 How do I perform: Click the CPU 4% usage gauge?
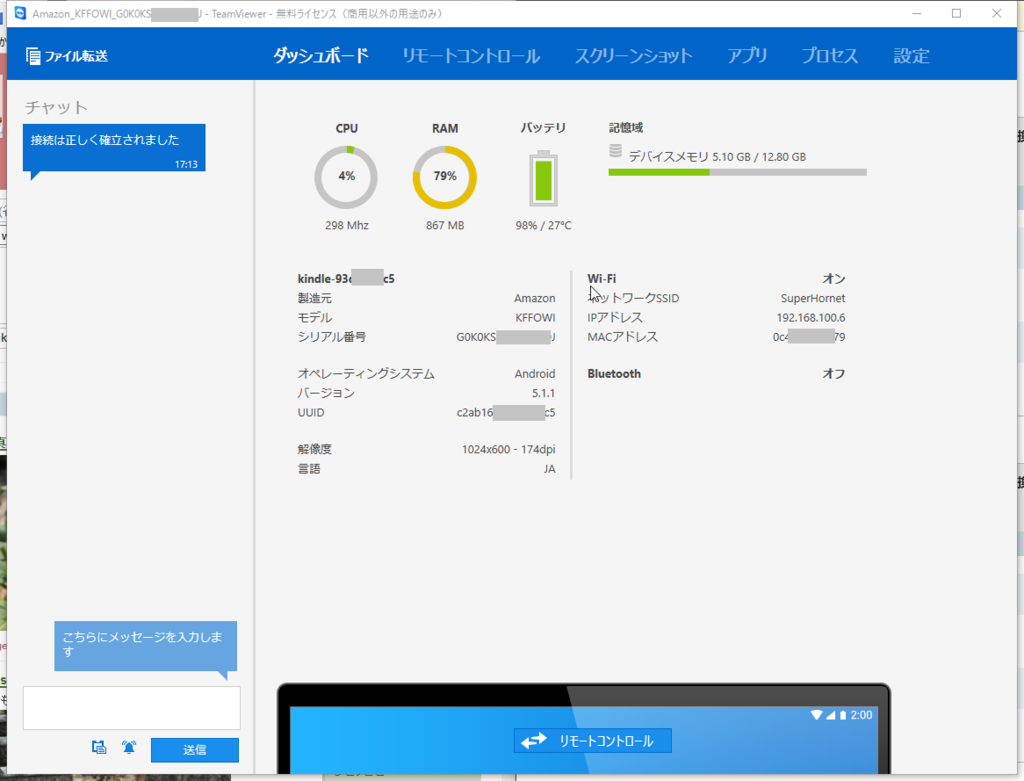point(346,177)
